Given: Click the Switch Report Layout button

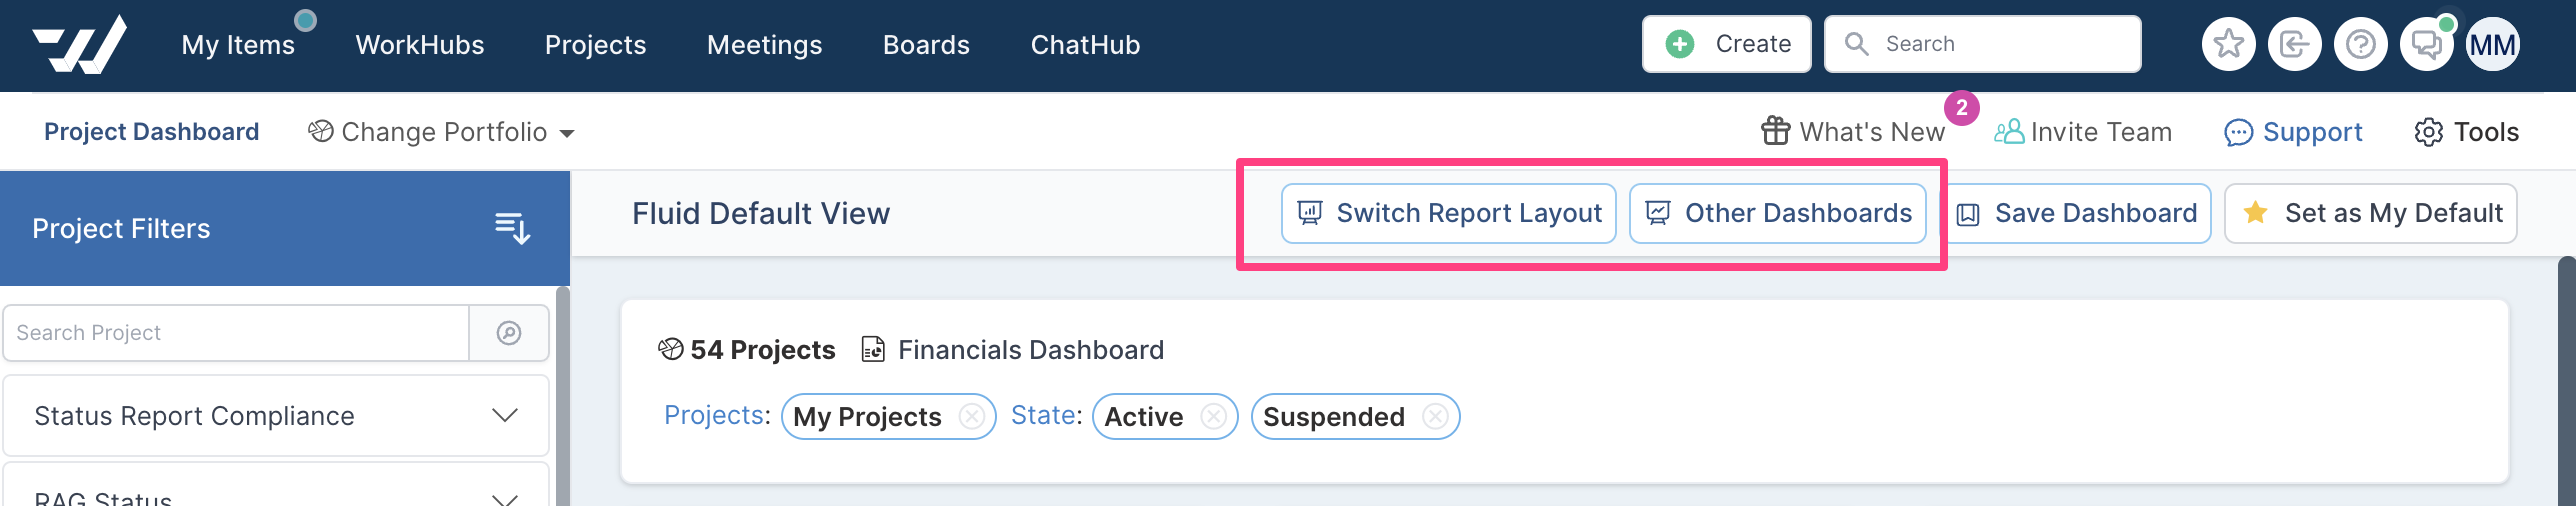Looking at the screenshot, I should point(1449,213).
